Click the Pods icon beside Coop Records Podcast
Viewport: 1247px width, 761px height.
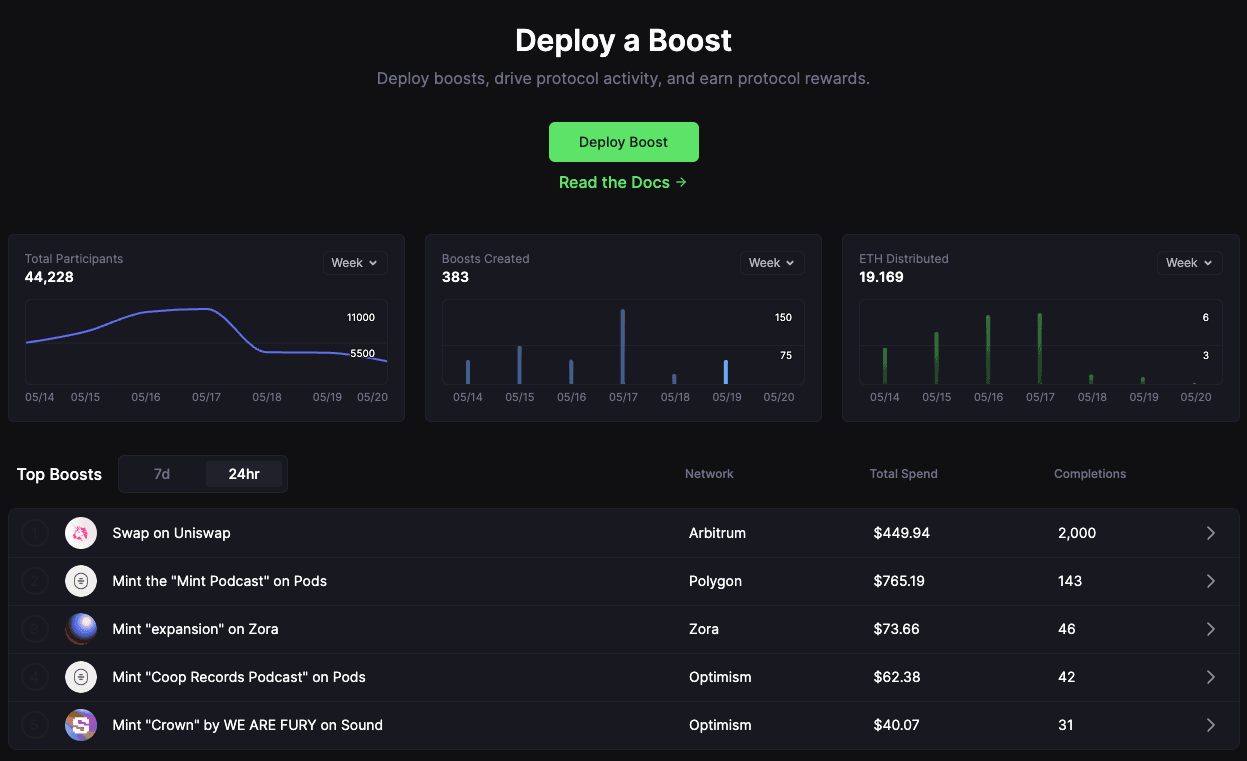click(81, 677)
